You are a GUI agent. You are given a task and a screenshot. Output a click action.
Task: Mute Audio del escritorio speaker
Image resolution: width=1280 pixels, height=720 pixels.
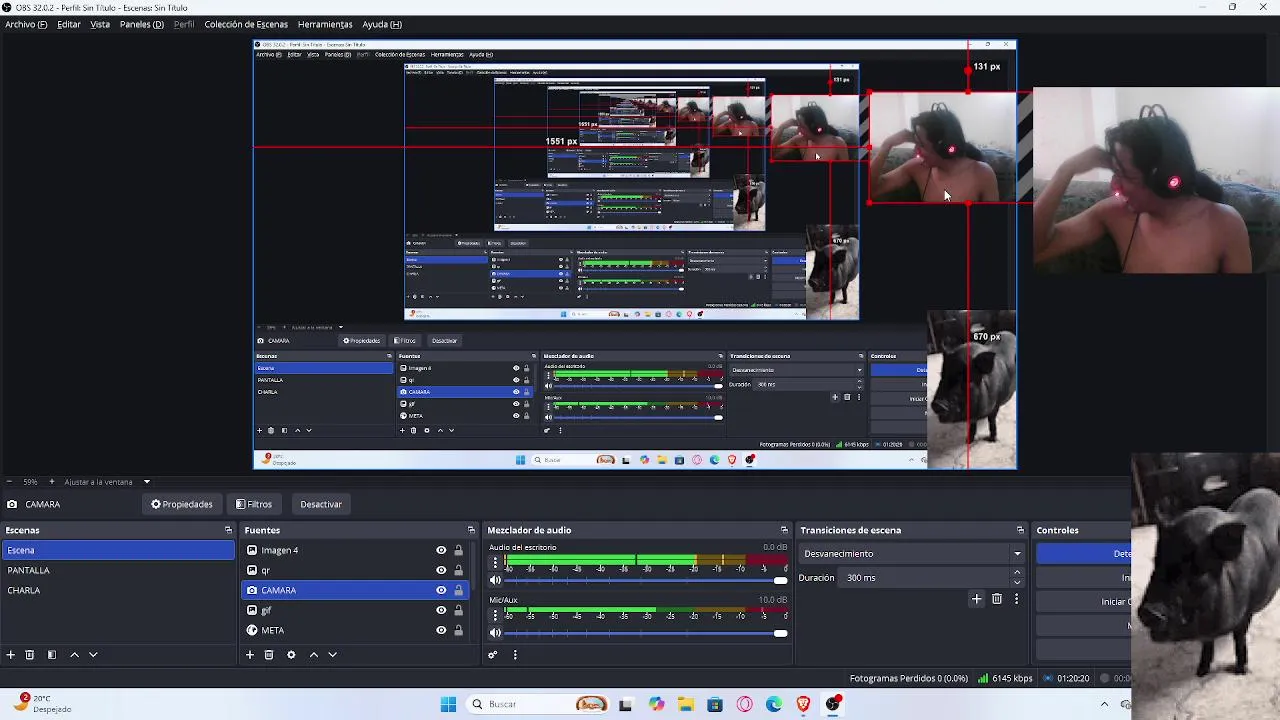[x=495, y=580]
